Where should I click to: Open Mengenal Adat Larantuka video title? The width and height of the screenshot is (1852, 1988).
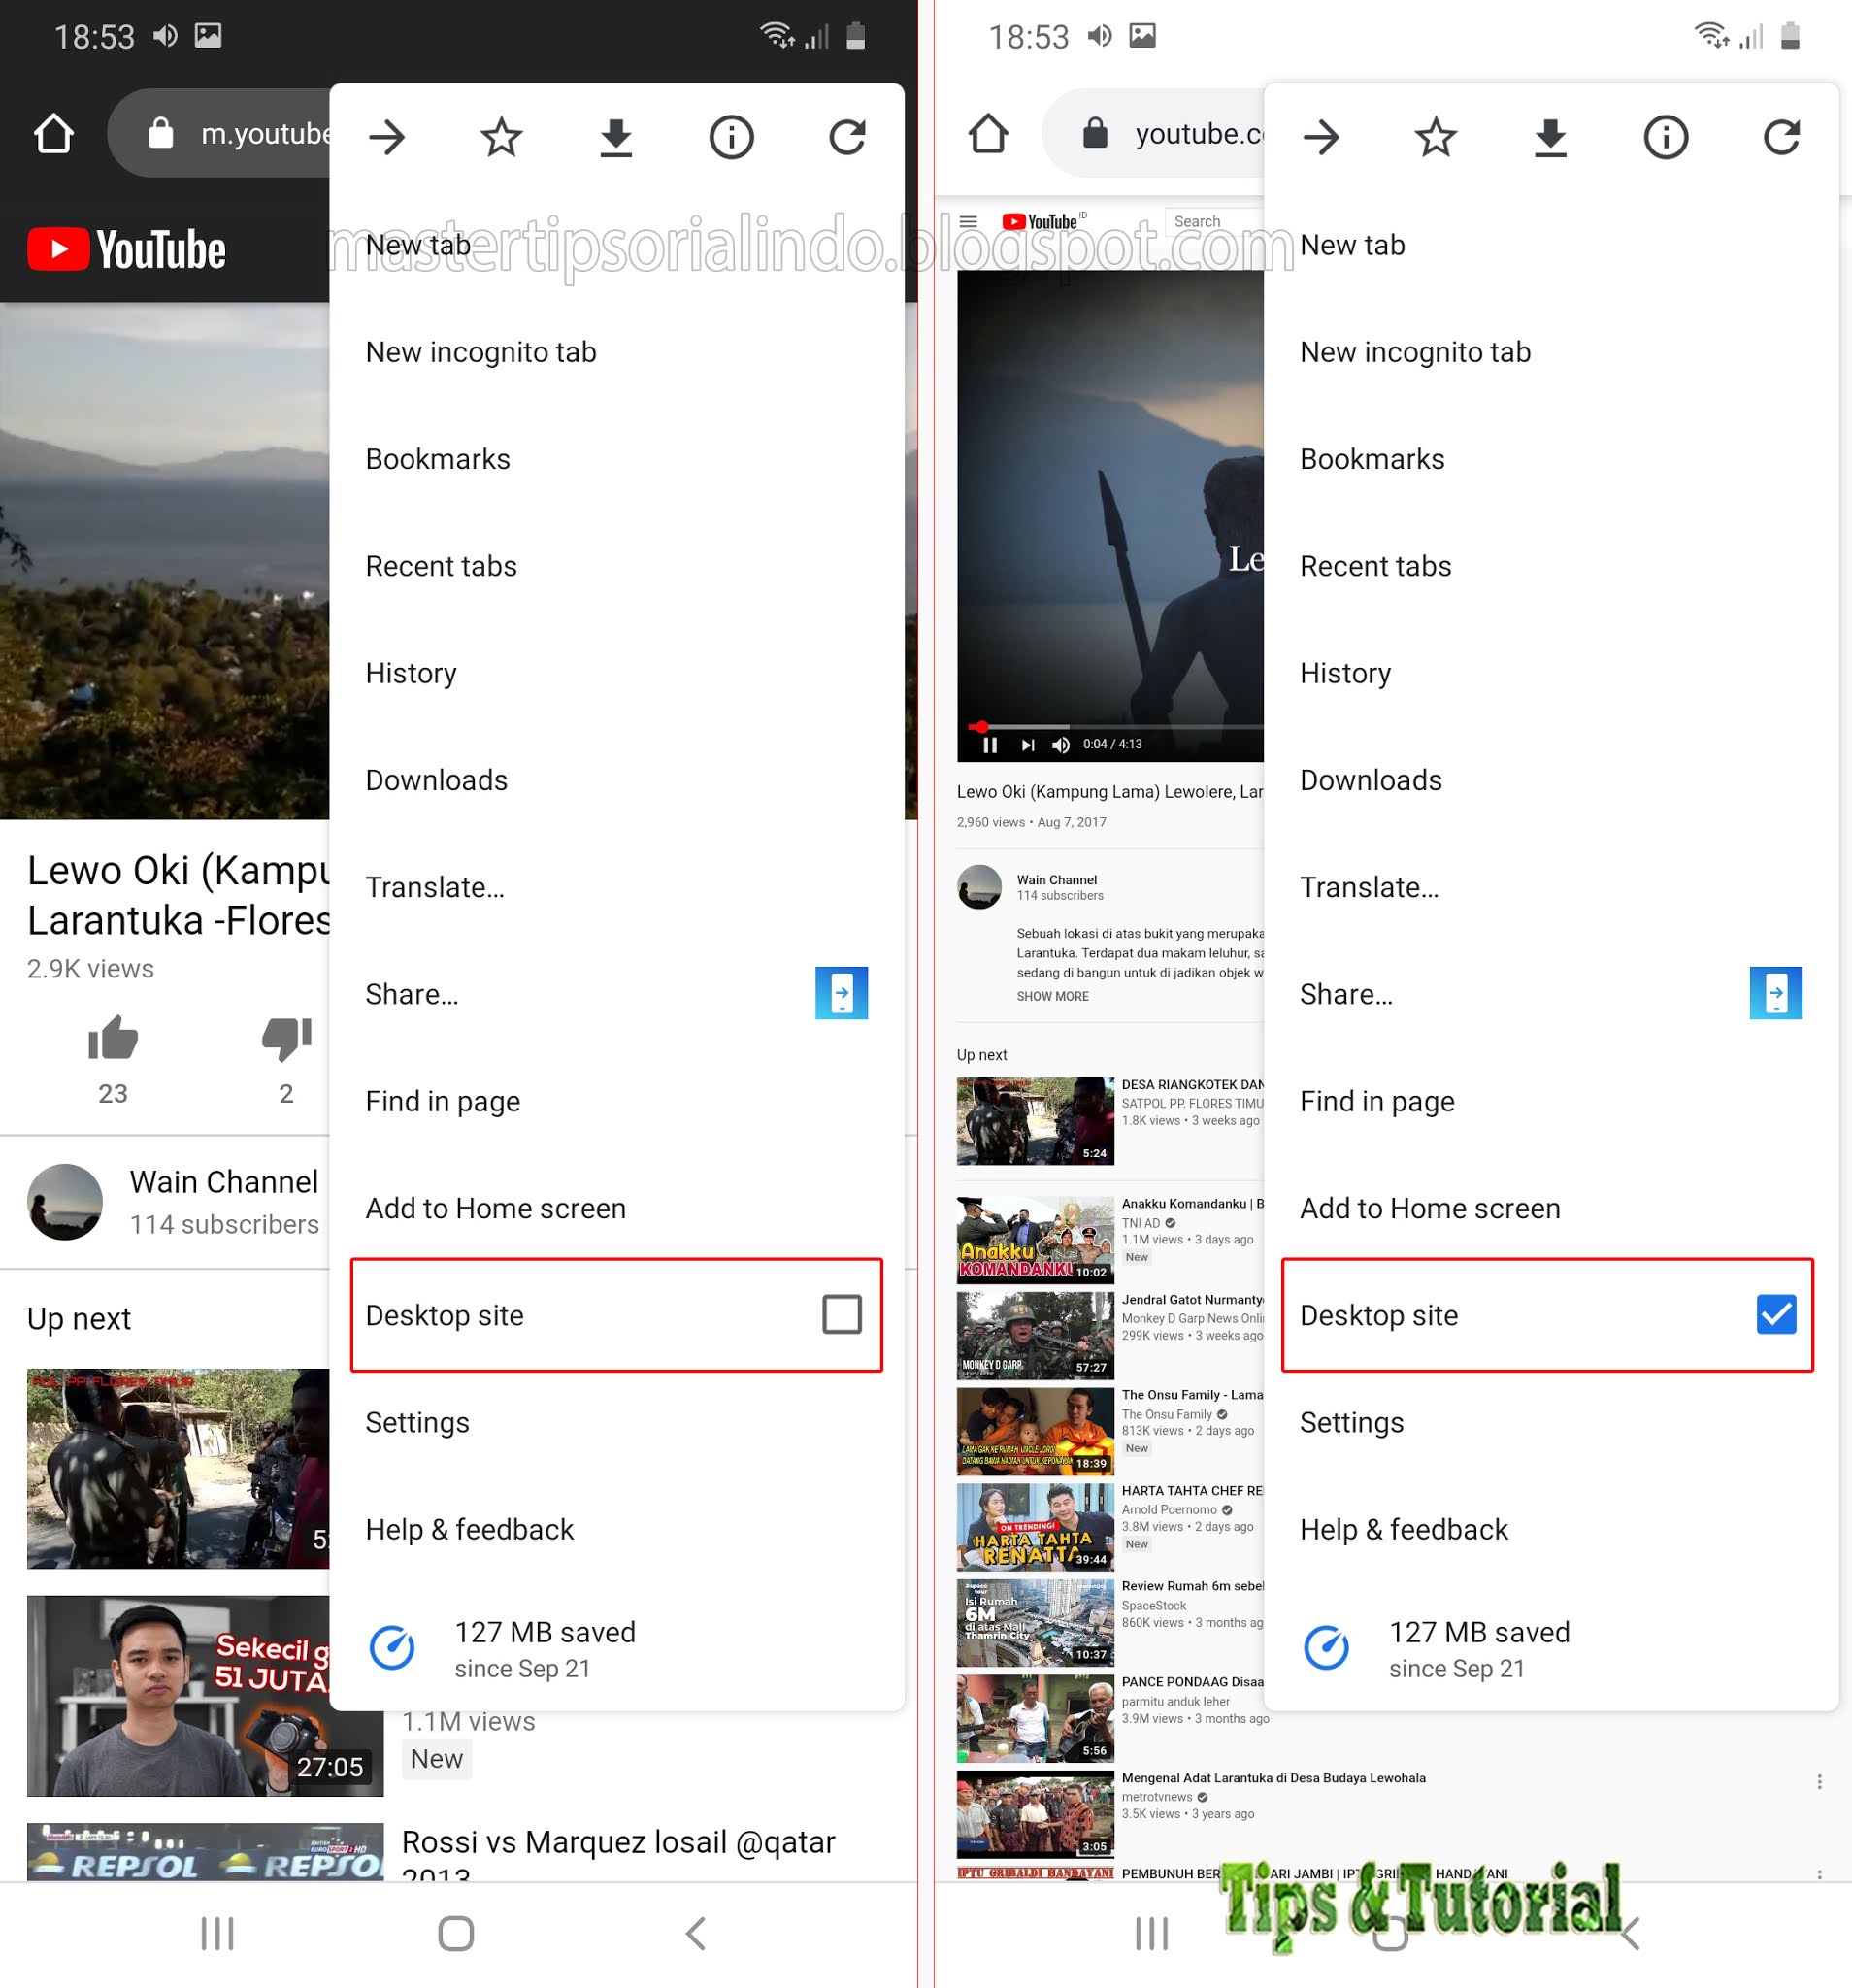coord(1273,1777)
